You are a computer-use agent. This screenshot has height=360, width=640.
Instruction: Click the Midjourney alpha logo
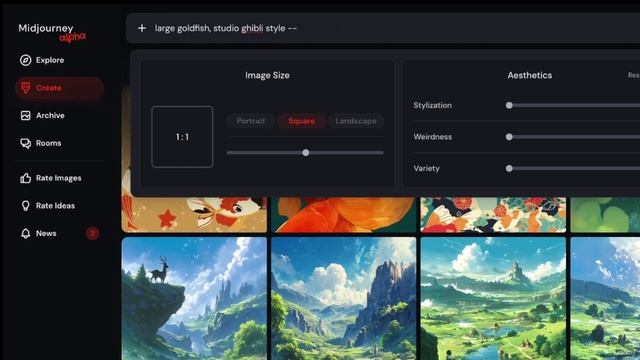click(52, 33)
